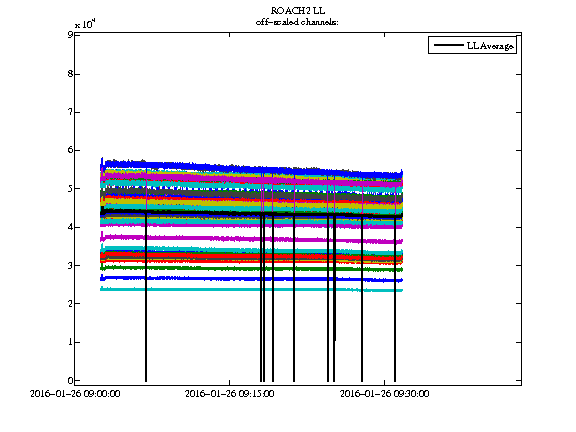Click the 09:15:00 x-axis time label
This screenshot has height=432, width=576.
tap(230, 394)
